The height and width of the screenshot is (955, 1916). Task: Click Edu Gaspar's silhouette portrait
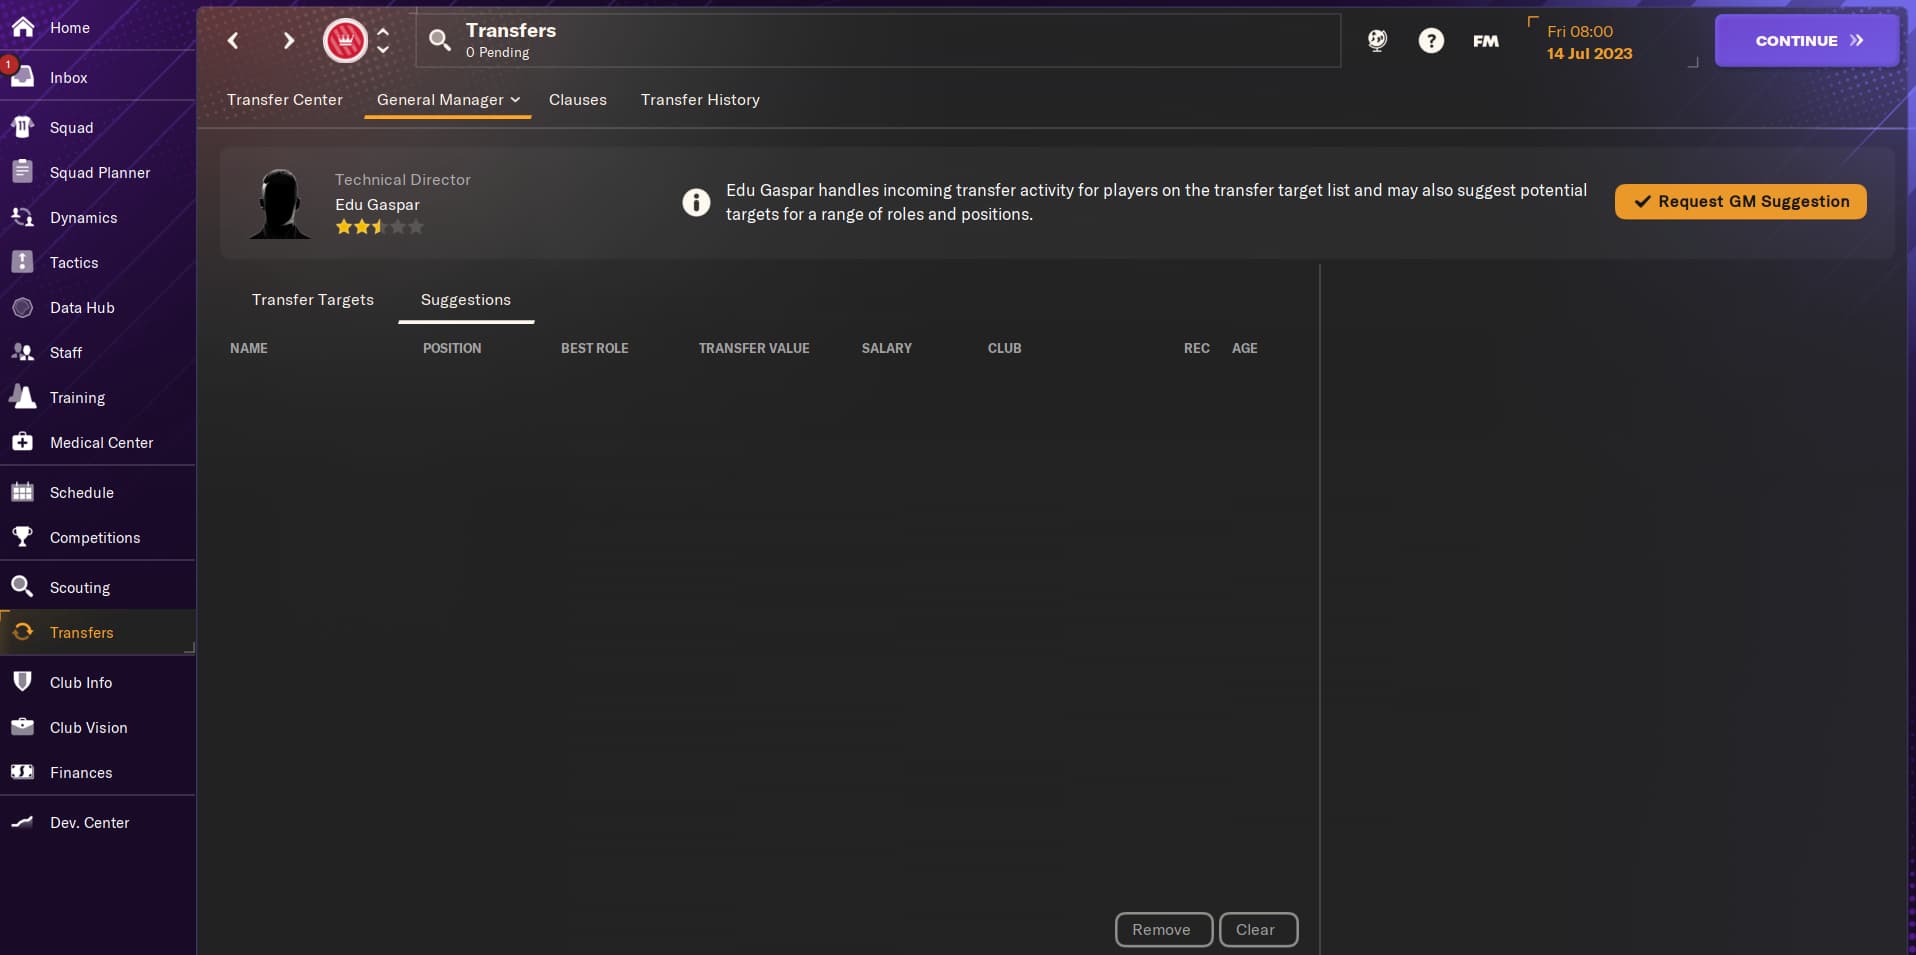[x=280, y=204]
